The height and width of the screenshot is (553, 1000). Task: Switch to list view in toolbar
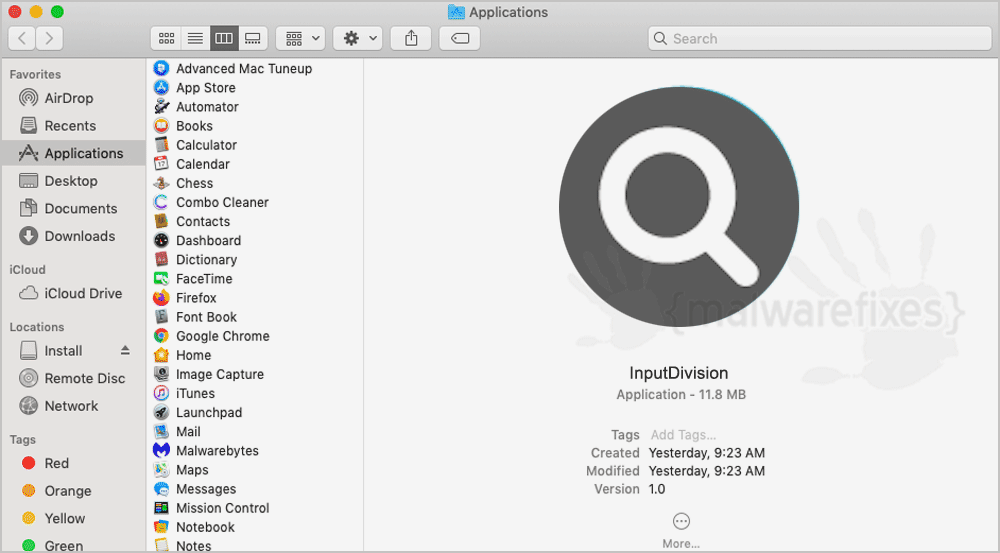[x=195, y=38]
